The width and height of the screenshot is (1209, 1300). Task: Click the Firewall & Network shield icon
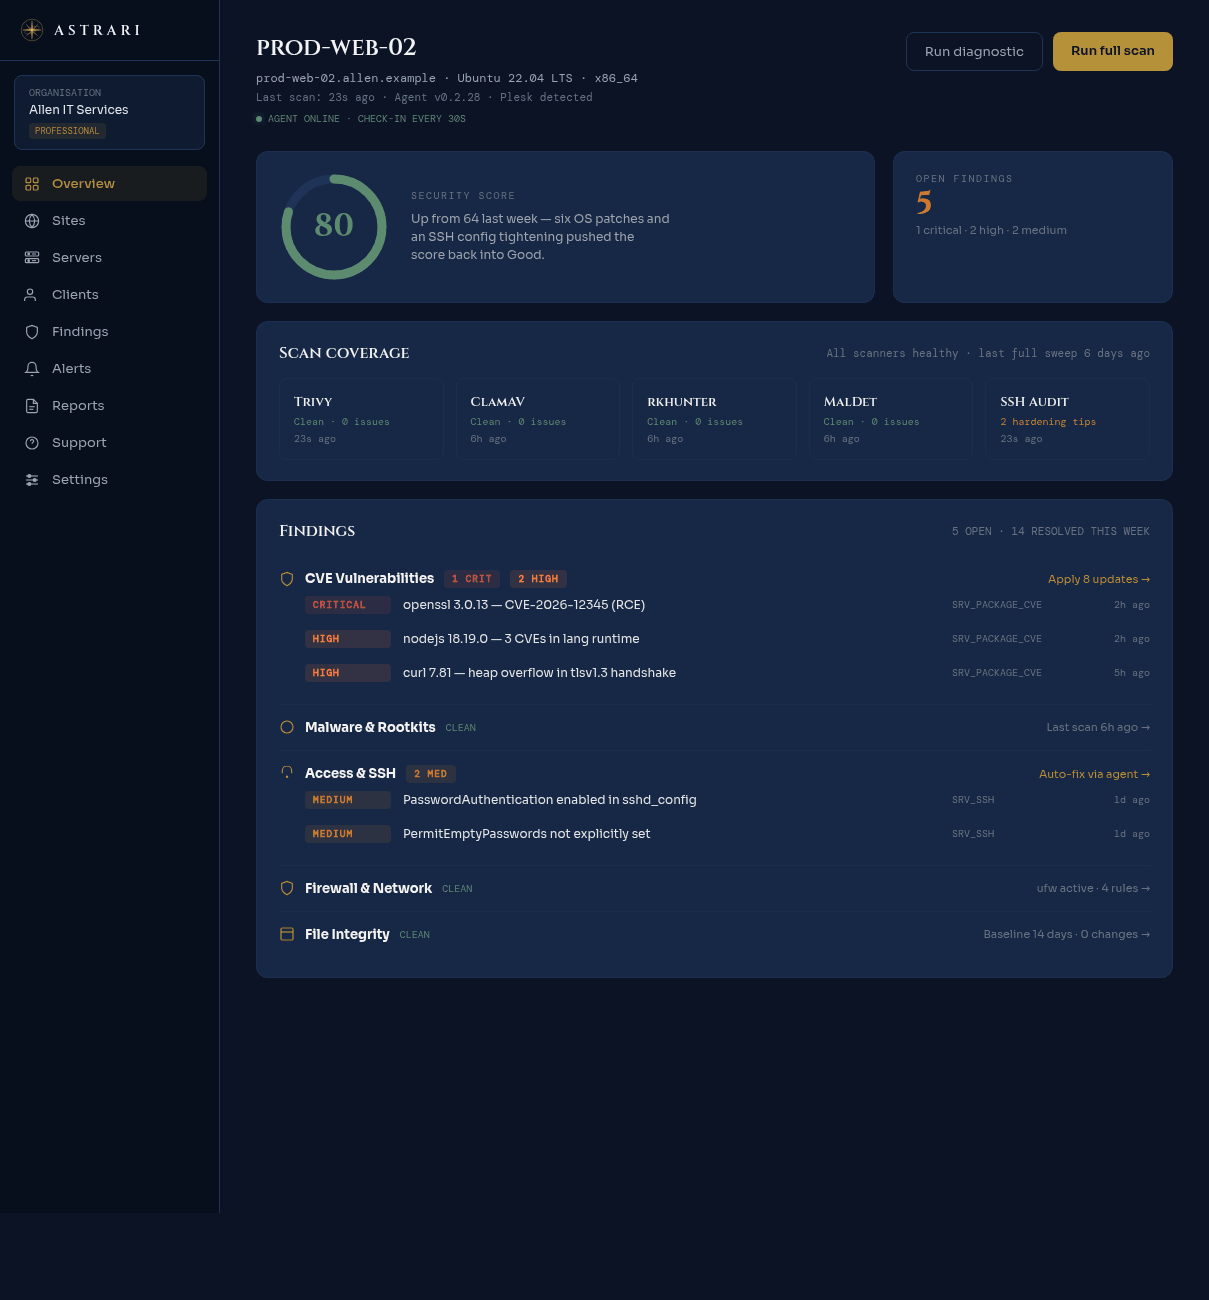[287, 888]
